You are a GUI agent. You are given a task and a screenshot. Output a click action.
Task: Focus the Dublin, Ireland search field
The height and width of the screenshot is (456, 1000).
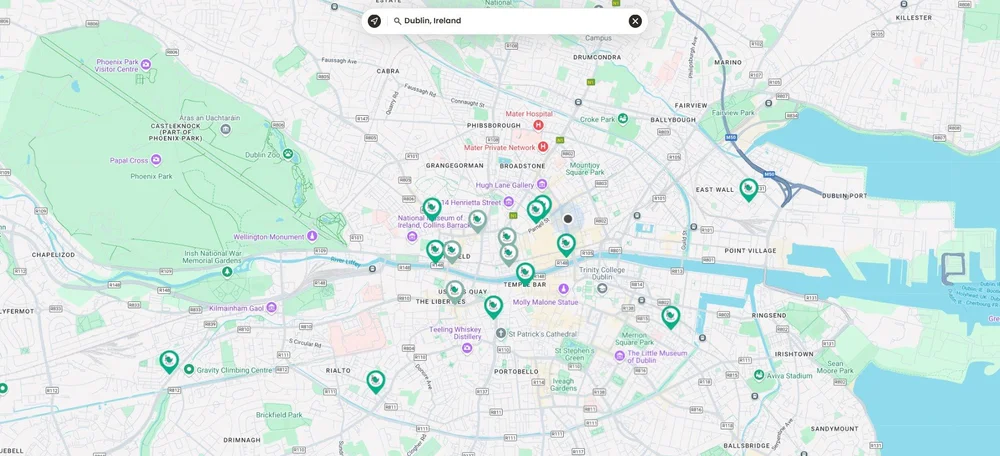[504, 21]
